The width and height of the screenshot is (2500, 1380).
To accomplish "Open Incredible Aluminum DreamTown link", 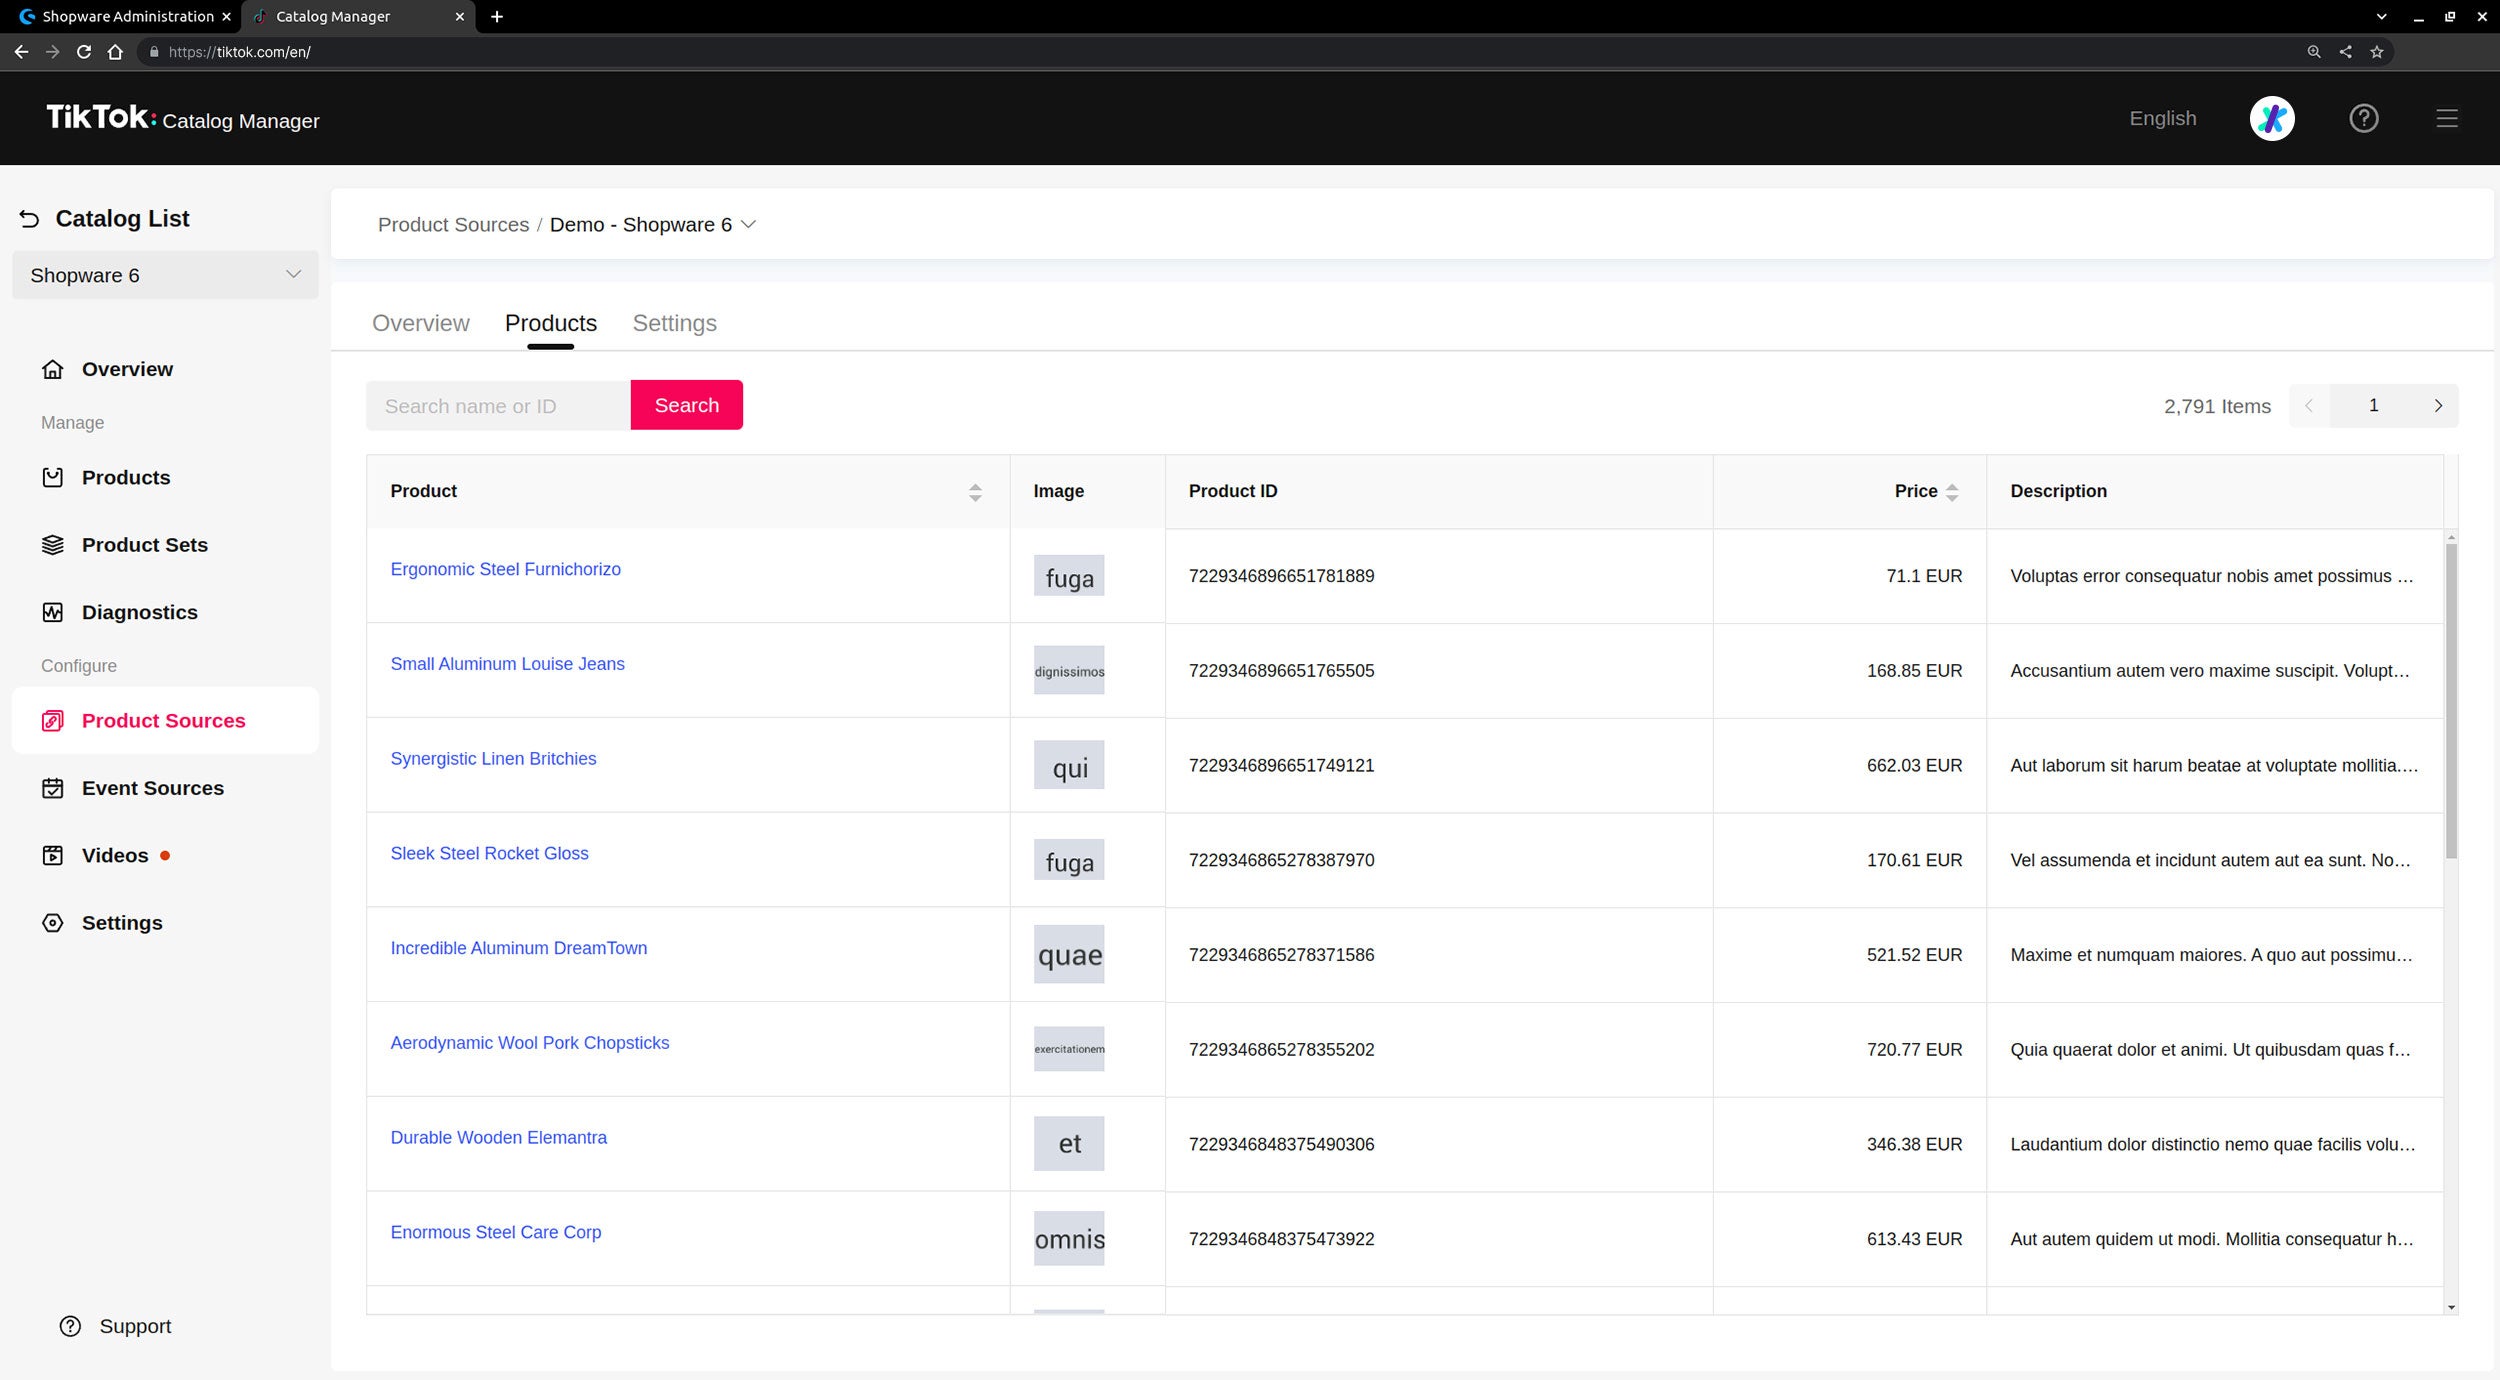I will pyautogui.click(x=518, y=948).
